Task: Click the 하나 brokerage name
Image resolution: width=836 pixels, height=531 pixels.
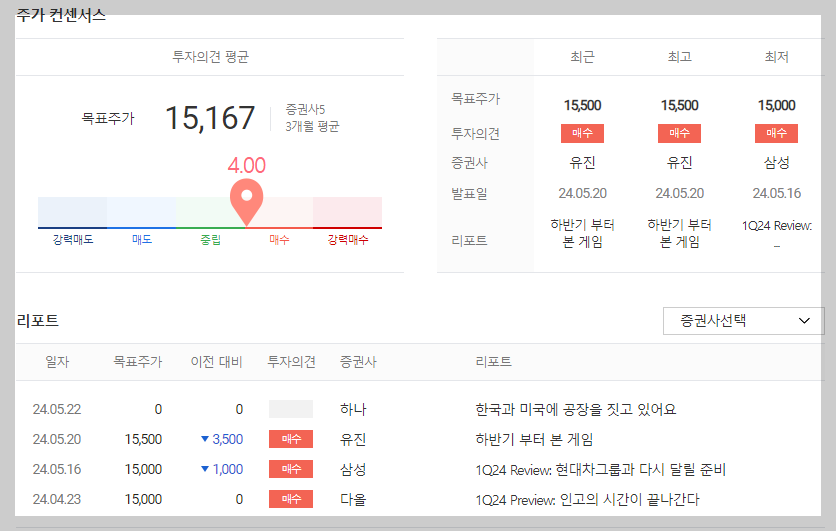Action: tap(353, 409)
